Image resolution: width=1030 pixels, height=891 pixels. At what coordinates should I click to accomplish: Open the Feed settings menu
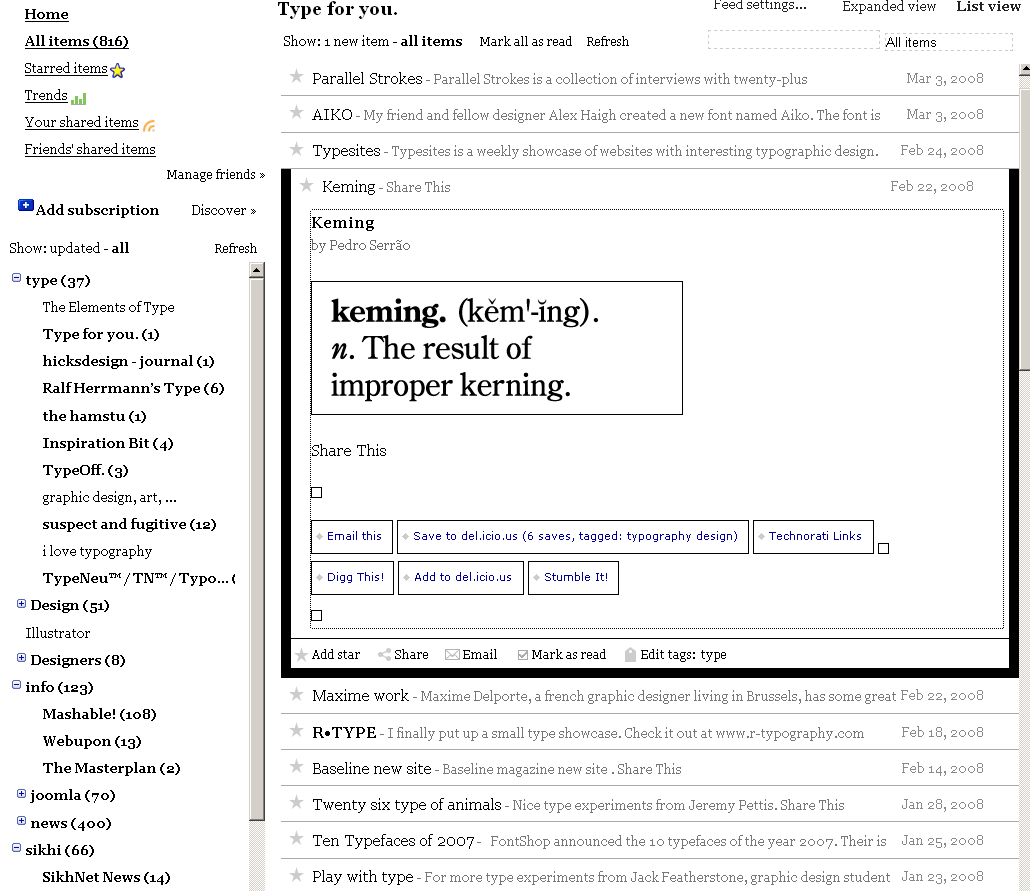(760, 5)
